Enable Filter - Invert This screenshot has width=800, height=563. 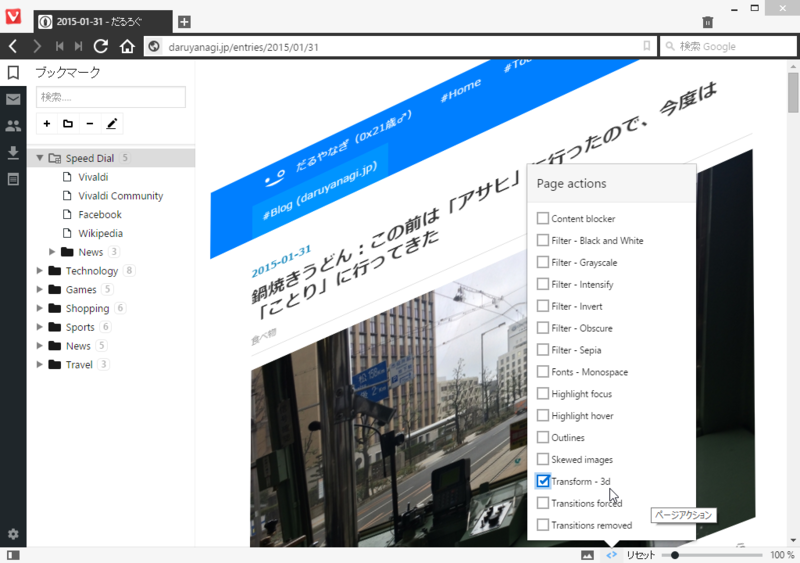point(543,306)
